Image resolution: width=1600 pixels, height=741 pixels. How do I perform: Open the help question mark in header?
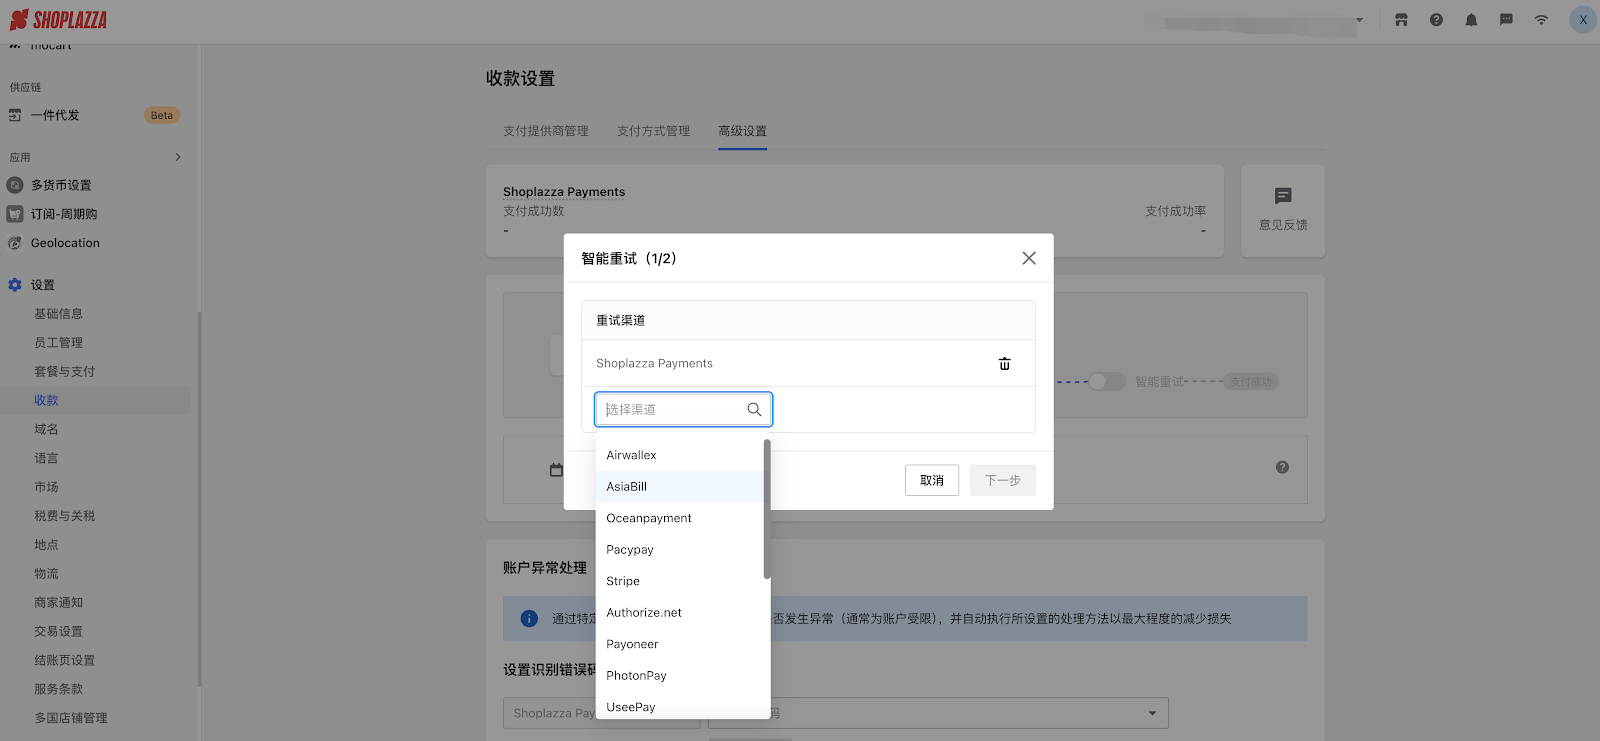pyautogui.click(x=1436, y=20)
